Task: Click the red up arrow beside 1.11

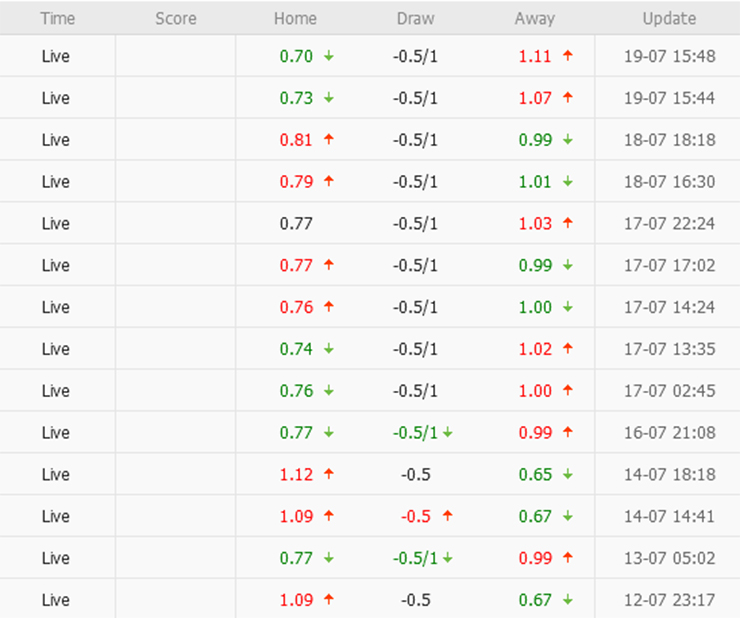Action: (568, 56)
